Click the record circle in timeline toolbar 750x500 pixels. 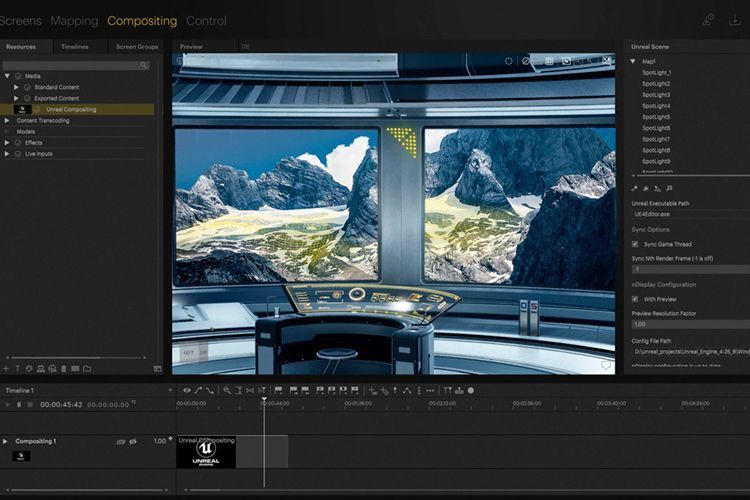tap(471, 390)
